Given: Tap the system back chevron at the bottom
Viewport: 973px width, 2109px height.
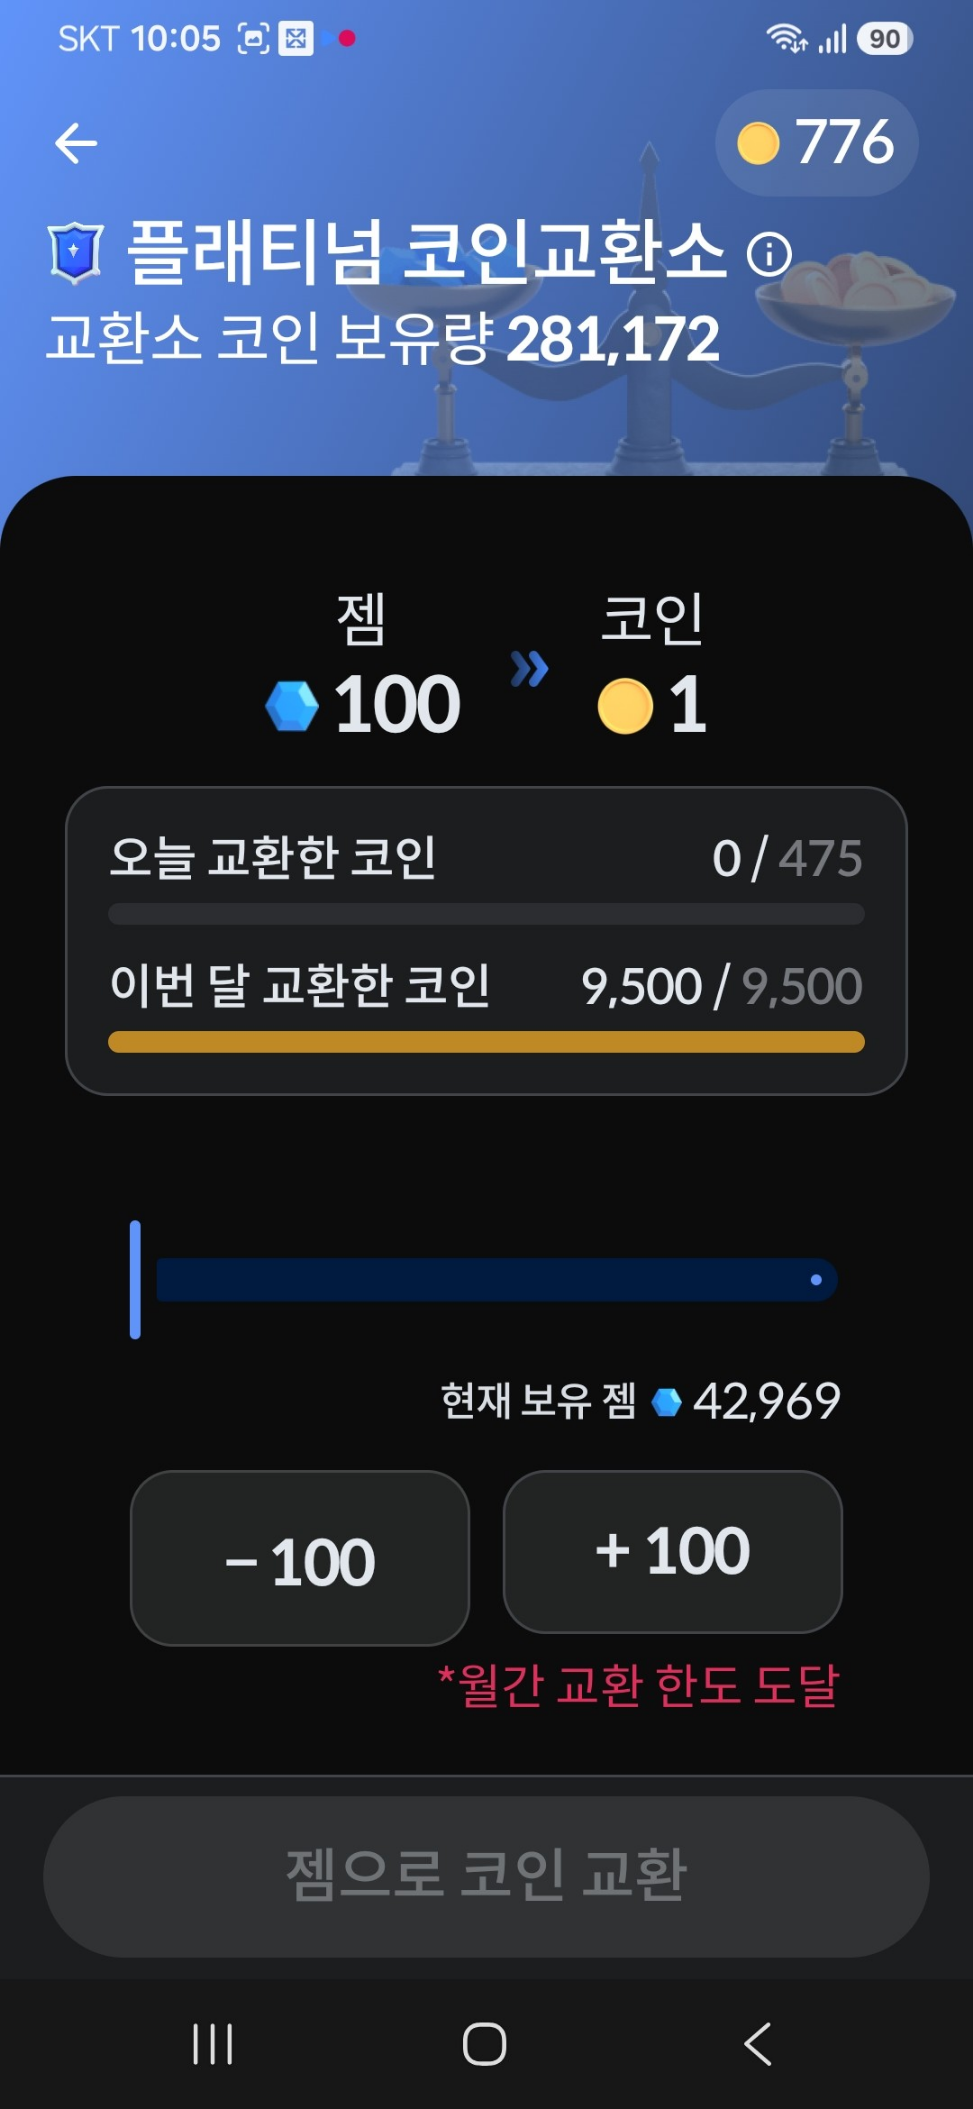Looking at the screenshot, I should tap(758, 2044).
